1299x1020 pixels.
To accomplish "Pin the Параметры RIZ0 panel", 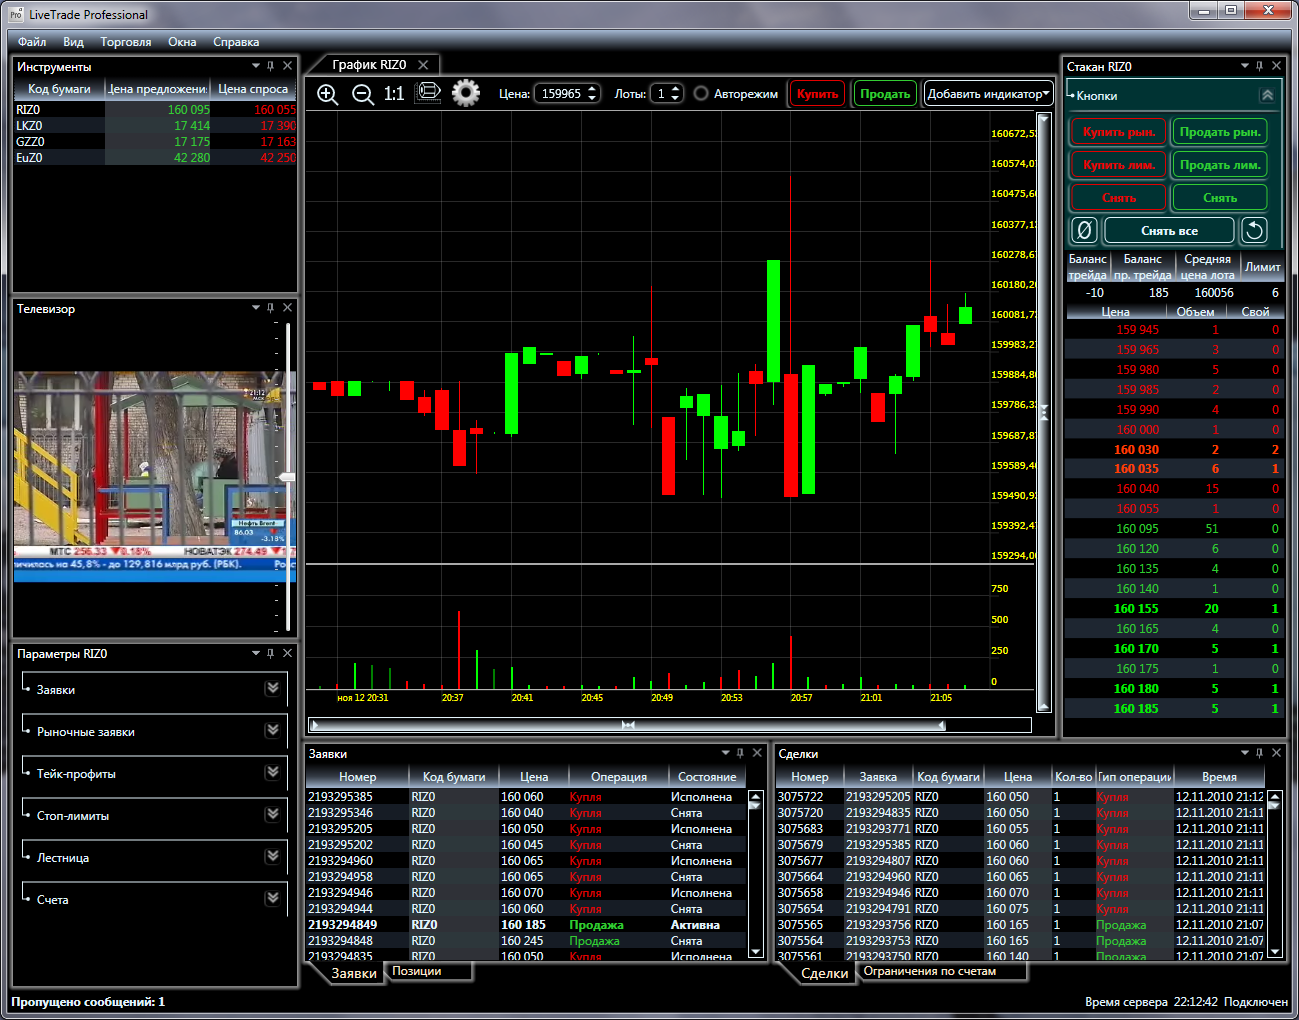I will tap(271, 653).
